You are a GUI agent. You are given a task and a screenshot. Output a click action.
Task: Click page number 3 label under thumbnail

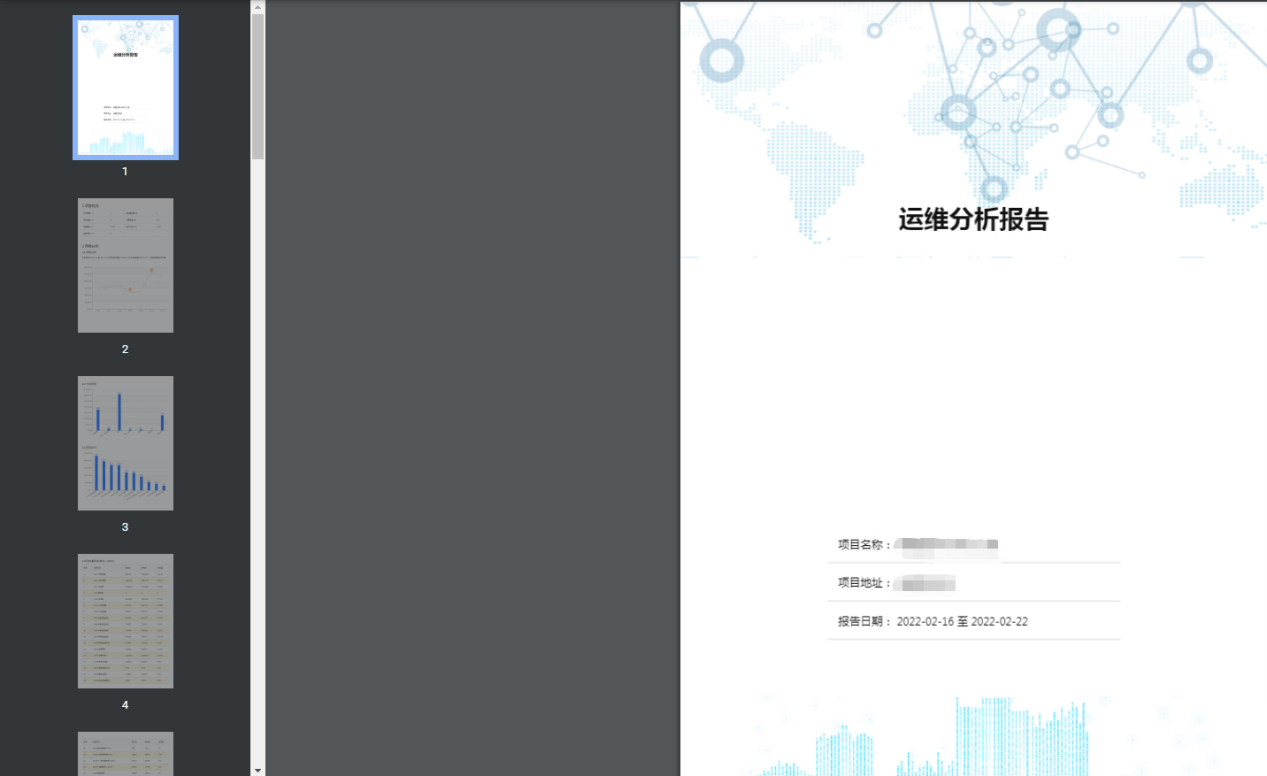click(x=125, y=527)
